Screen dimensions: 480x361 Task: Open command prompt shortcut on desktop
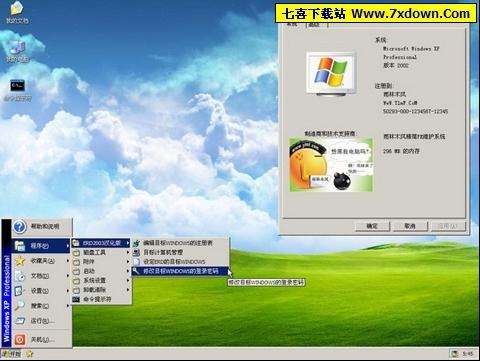[x=17, y=86]
